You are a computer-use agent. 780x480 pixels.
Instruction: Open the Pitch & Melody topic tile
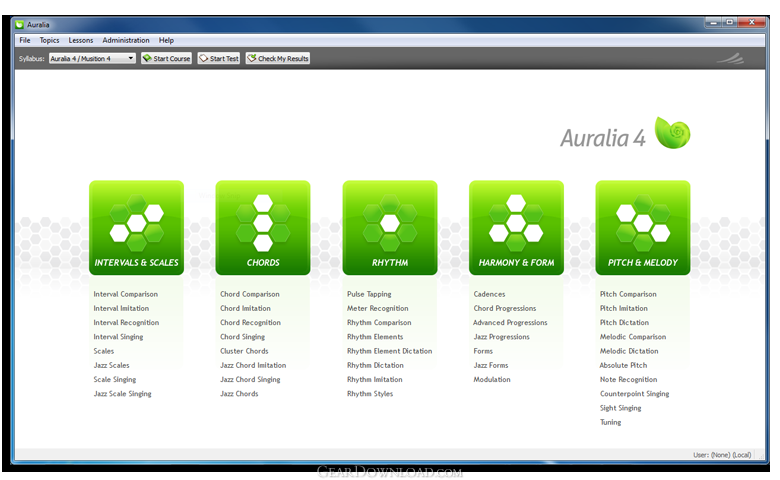pyautogui.click(x=643, y=228)
